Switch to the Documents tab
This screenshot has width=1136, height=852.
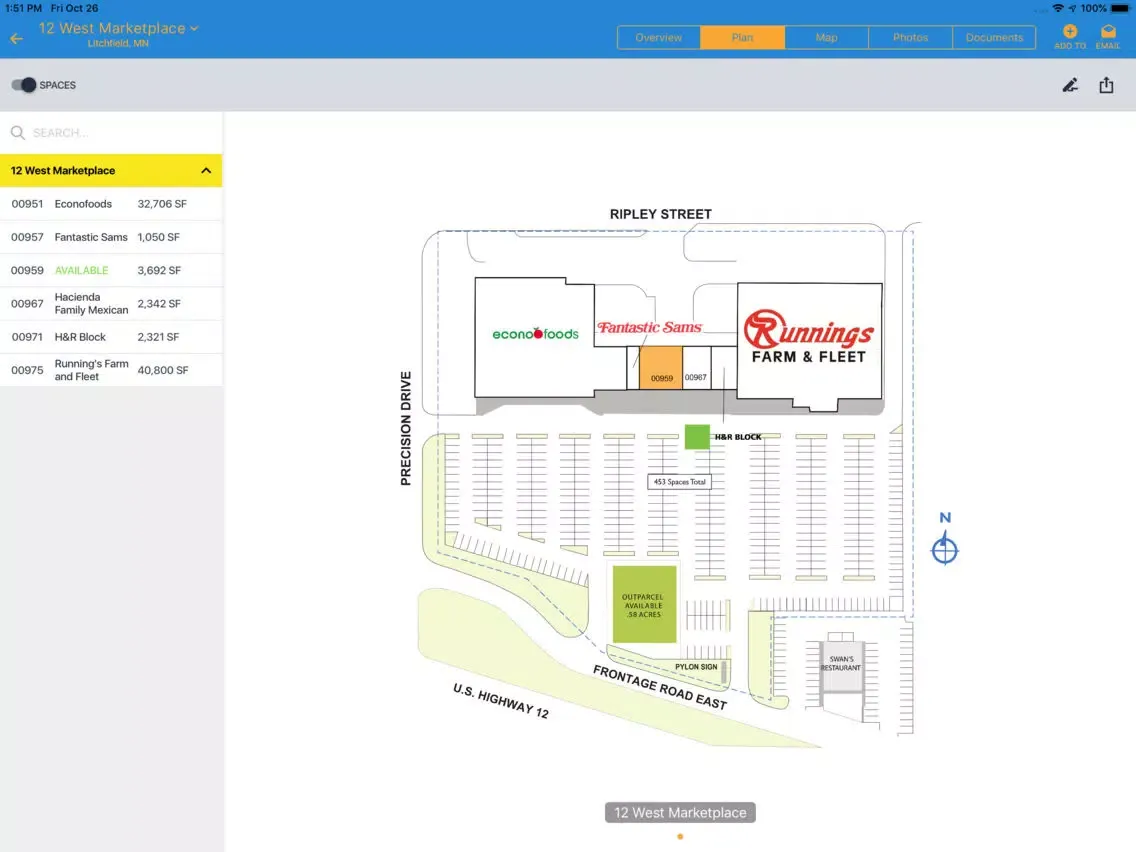click(994, 38)
